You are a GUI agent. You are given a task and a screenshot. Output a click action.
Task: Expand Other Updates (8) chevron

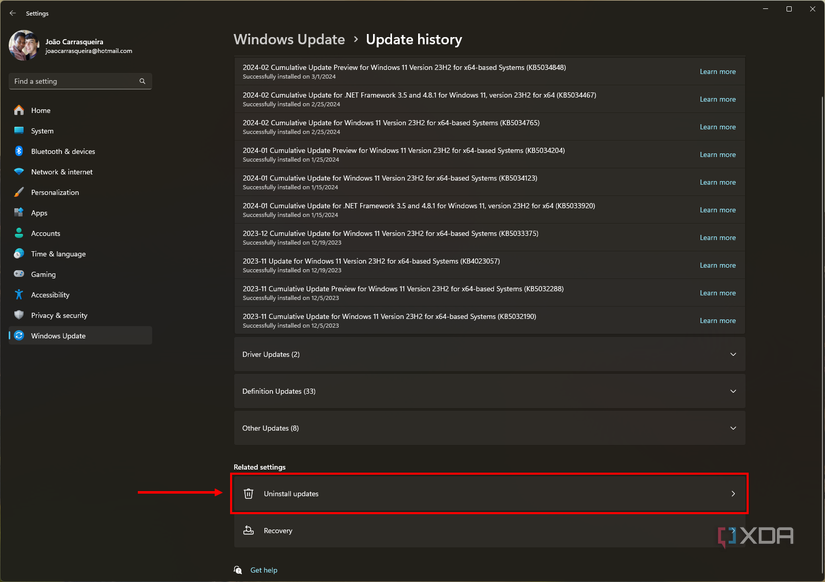pyautogui.click(x=732, y=428)
